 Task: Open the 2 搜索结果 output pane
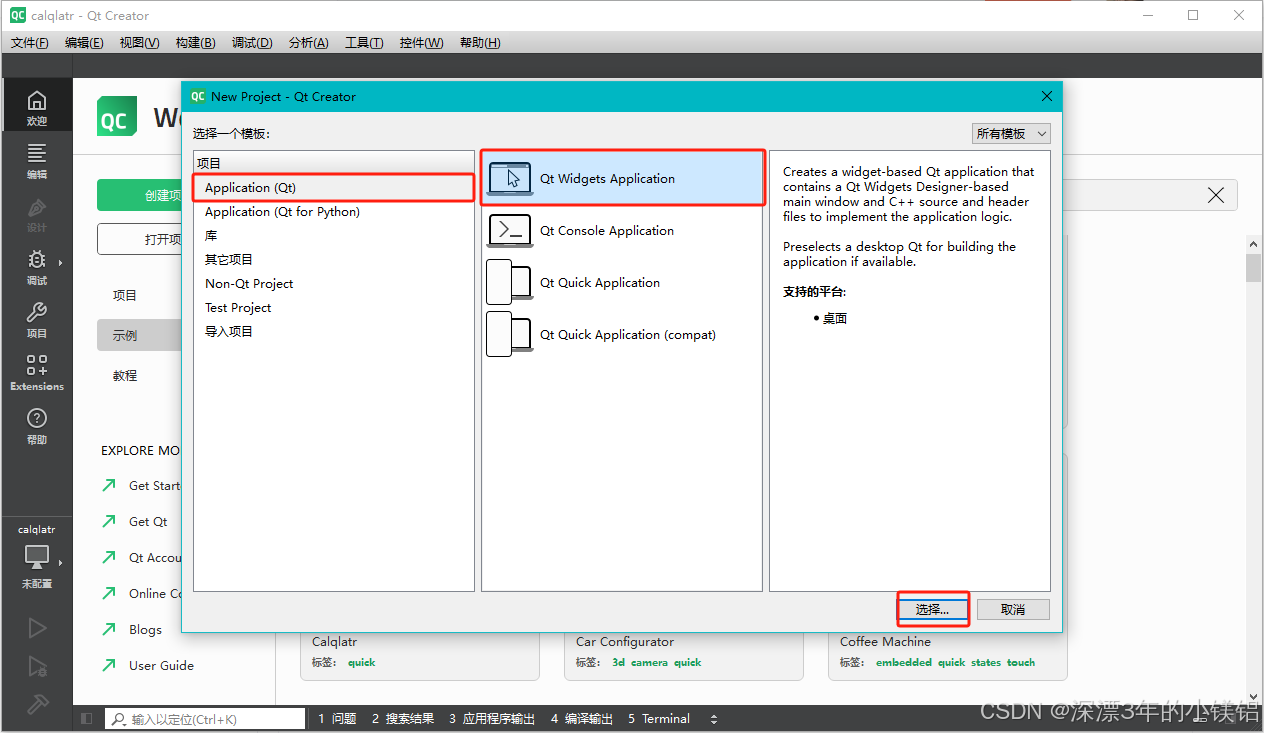[402, 719]
